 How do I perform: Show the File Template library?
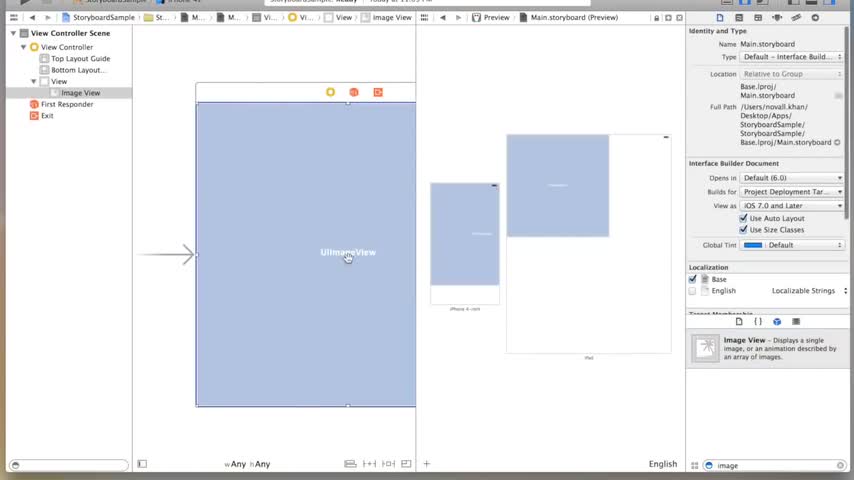(x=739, y=321)
